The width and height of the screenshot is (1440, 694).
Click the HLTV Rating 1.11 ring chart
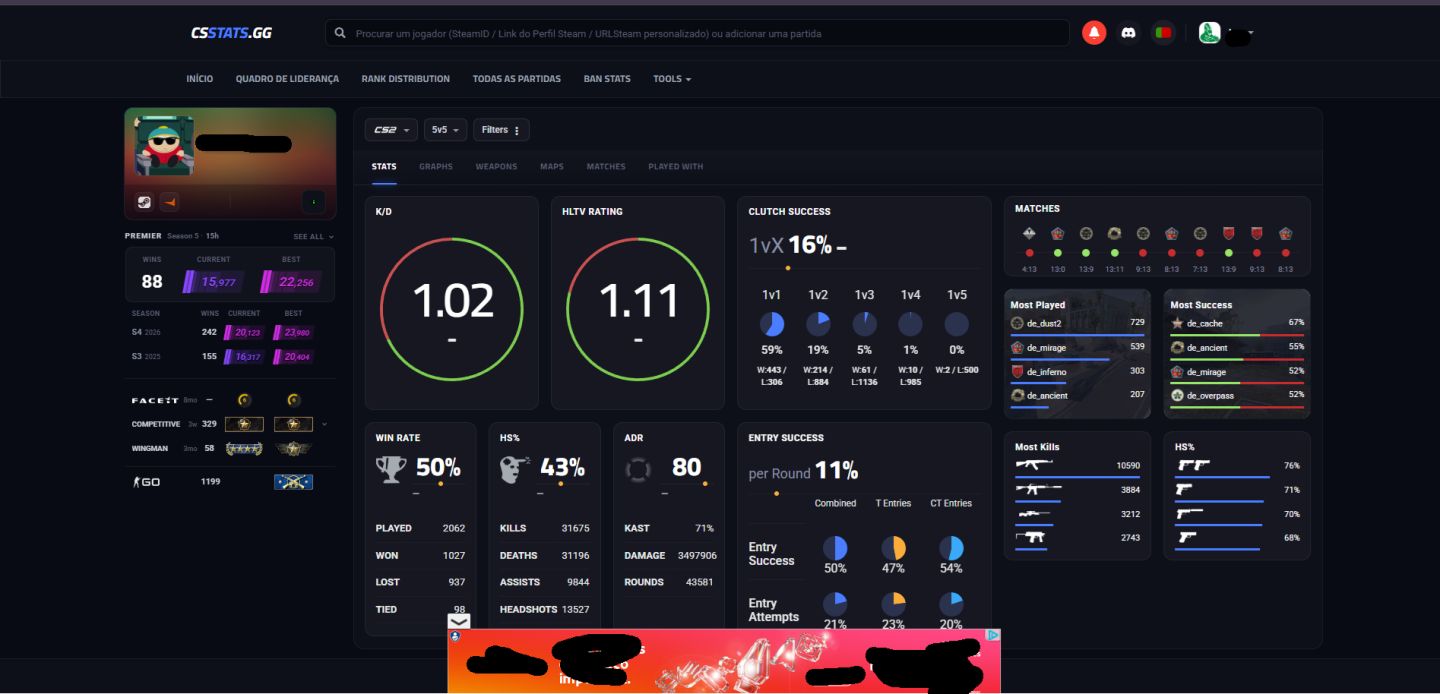click(x=638, y=309)
